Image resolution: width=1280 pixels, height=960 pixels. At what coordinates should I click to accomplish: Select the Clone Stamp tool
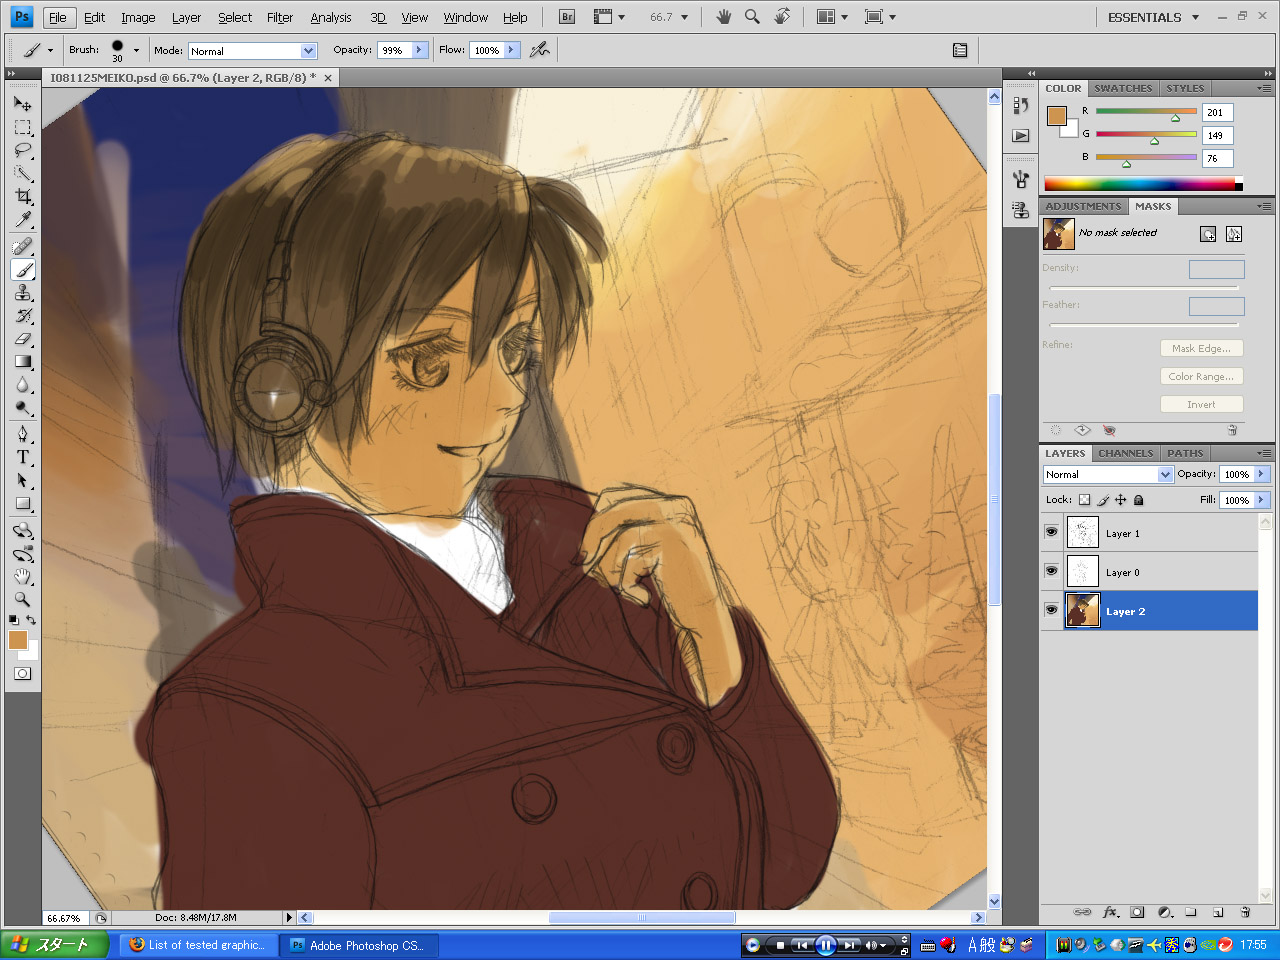22,292
